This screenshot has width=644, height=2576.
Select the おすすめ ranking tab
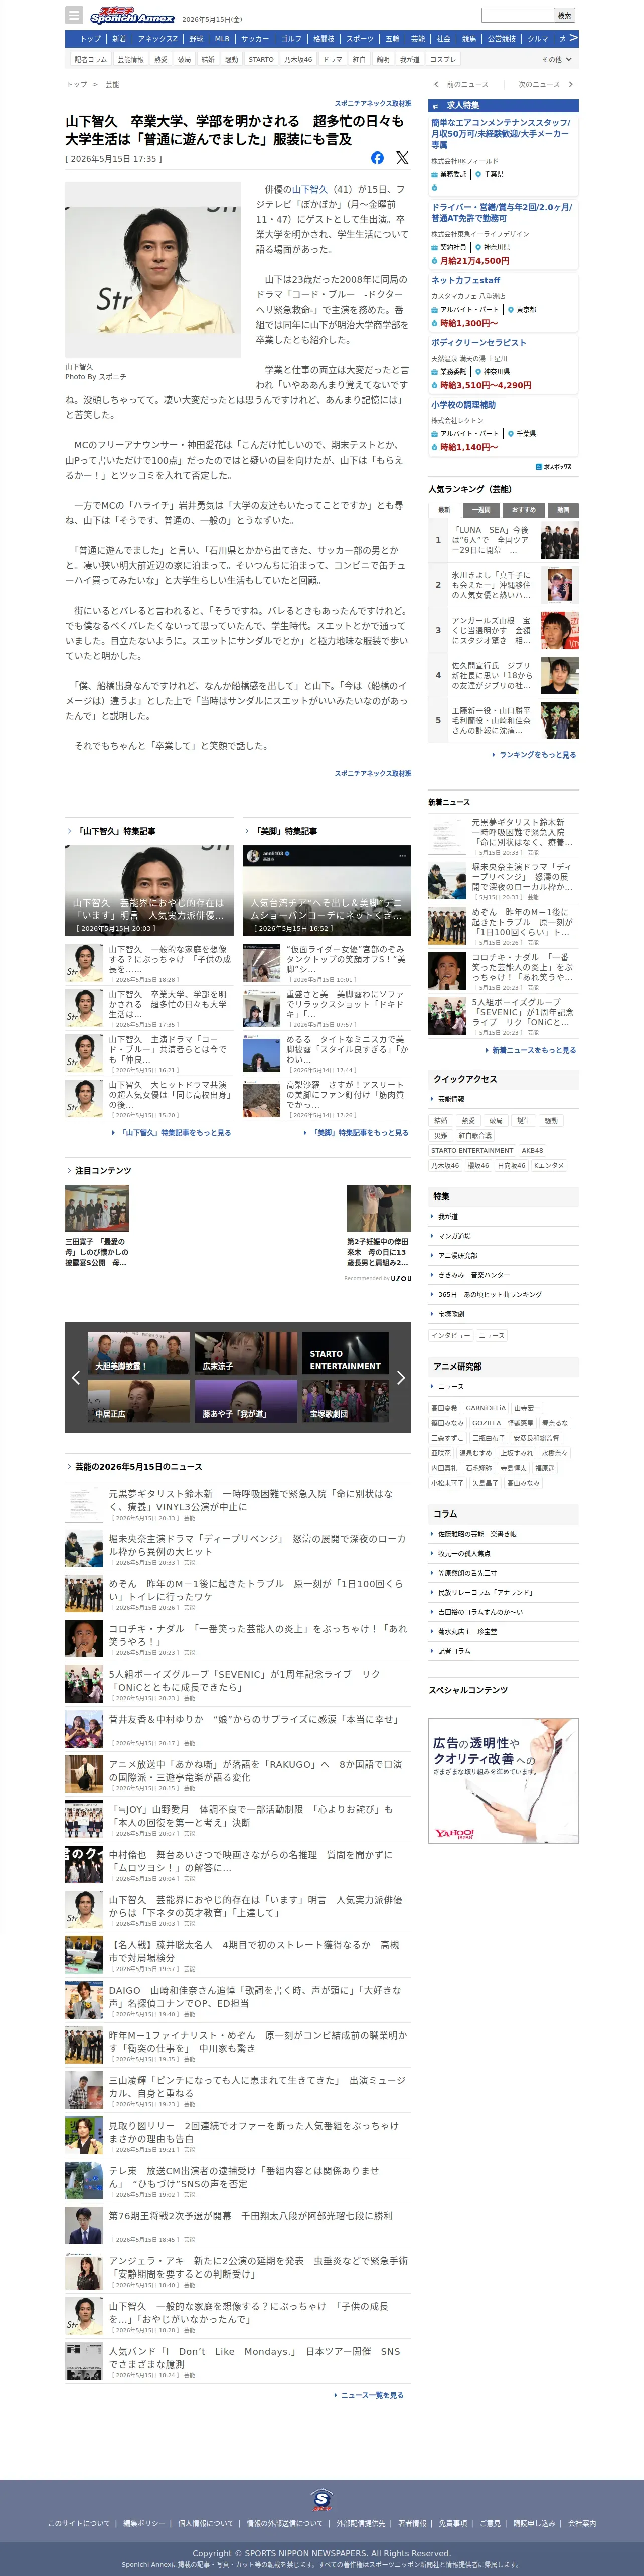pos(523,509)
